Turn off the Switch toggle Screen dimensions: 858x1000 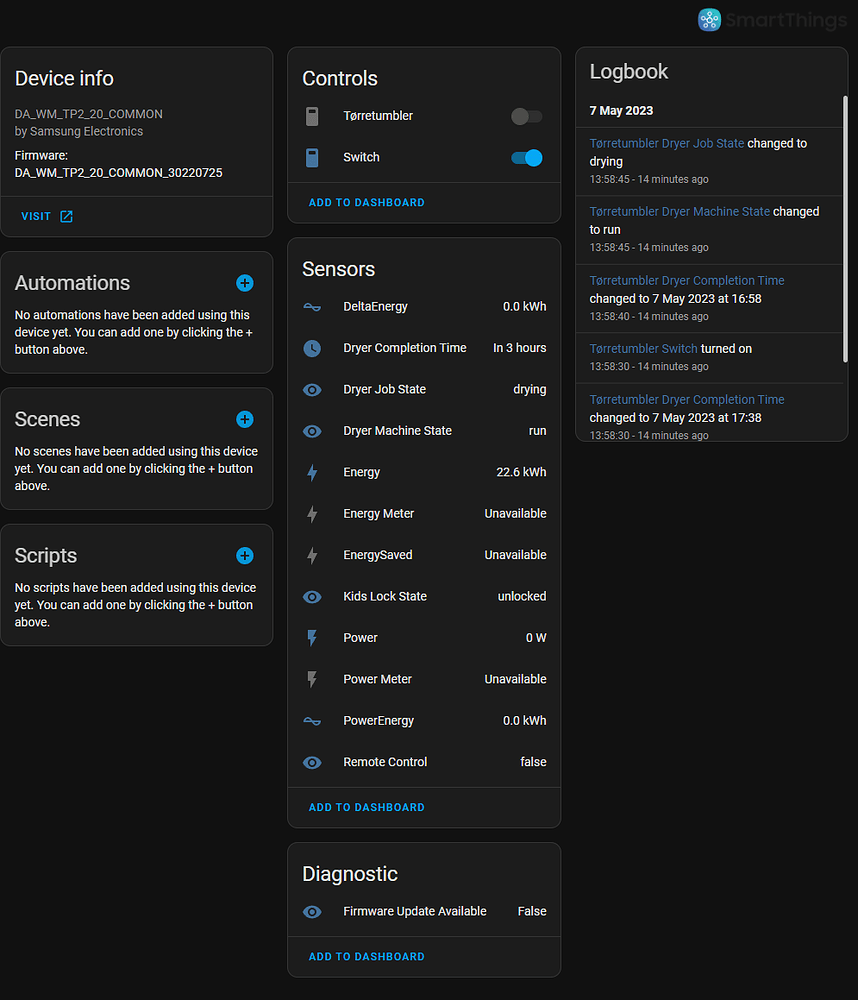click(526, 158)
